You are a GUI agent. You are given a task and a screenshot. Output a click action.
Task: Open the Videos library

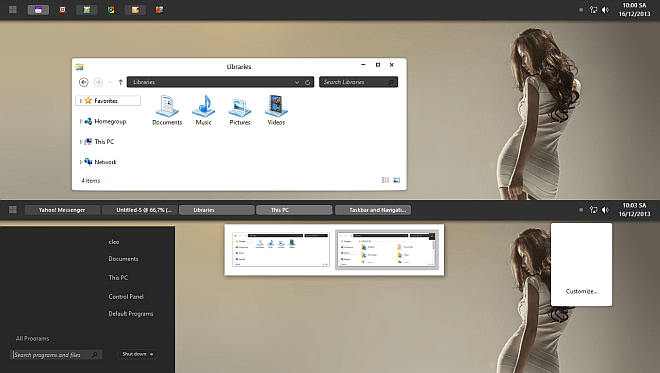[x=276, y=110]
